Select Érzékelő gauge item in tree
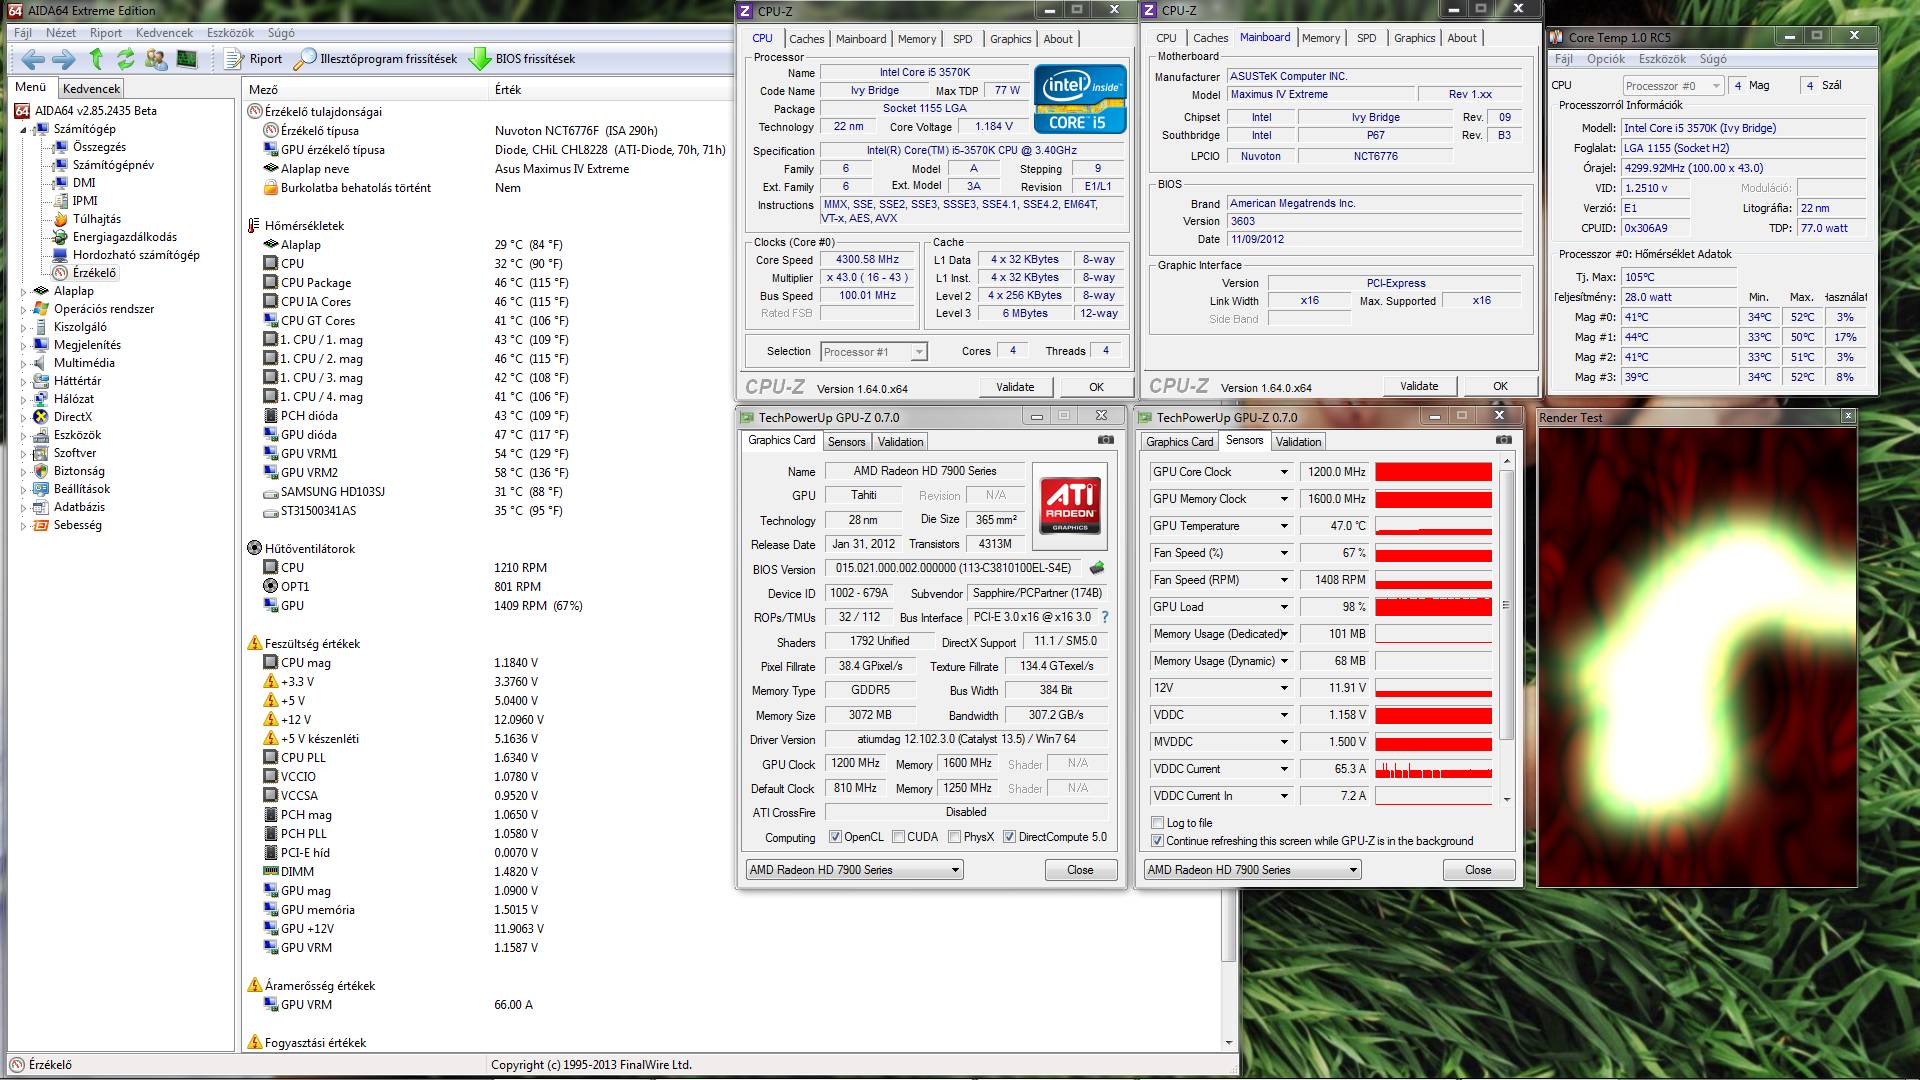The width and height of the screenshot is (1920, 1080). [85, 273]
